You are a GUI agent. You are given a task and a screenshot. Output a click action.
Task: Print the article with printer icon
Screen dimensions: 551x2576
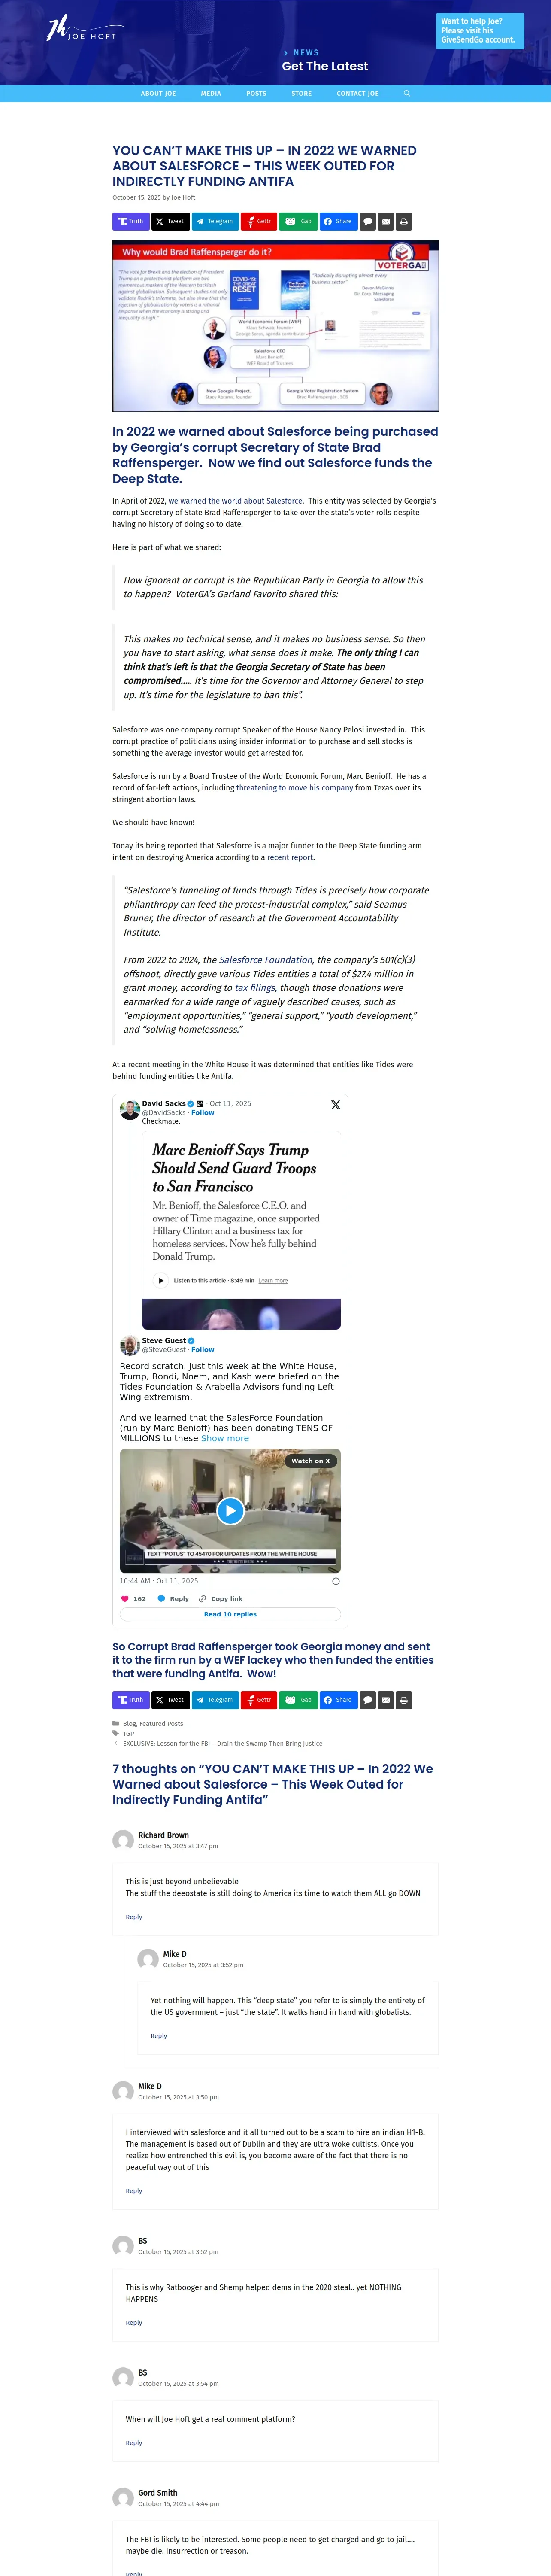pos(404,221)
